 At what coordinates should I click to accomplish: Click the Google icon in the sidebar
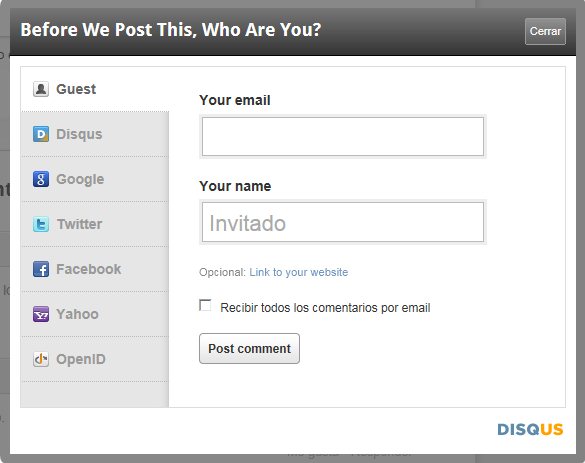[x=41, y=179]
